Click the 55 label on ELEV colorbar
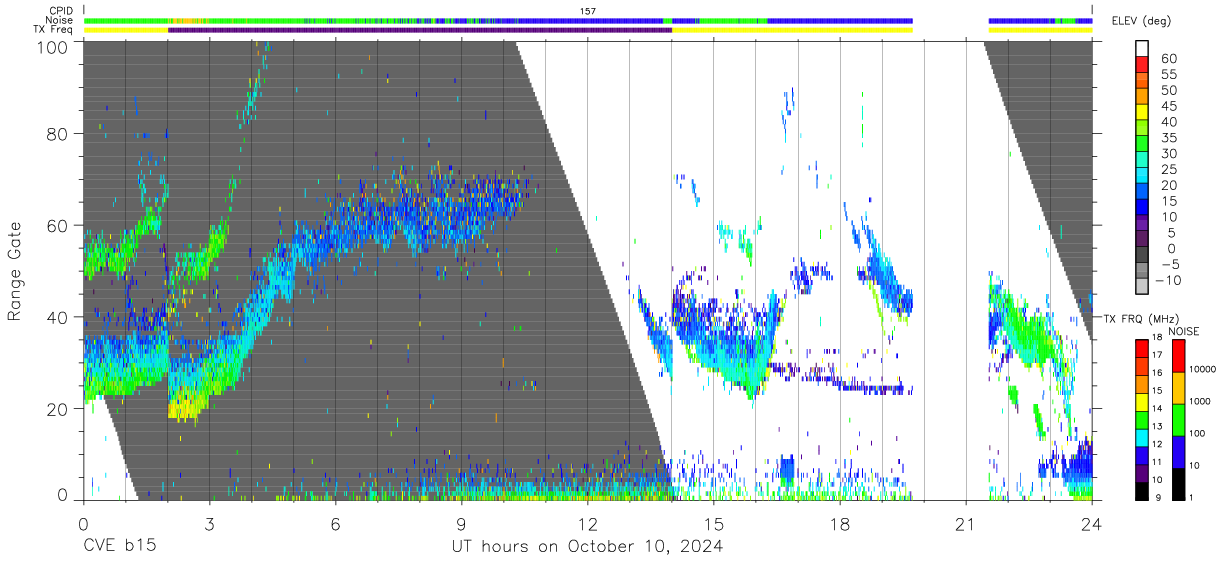The image size is (1228, 567). (1169, 75)
